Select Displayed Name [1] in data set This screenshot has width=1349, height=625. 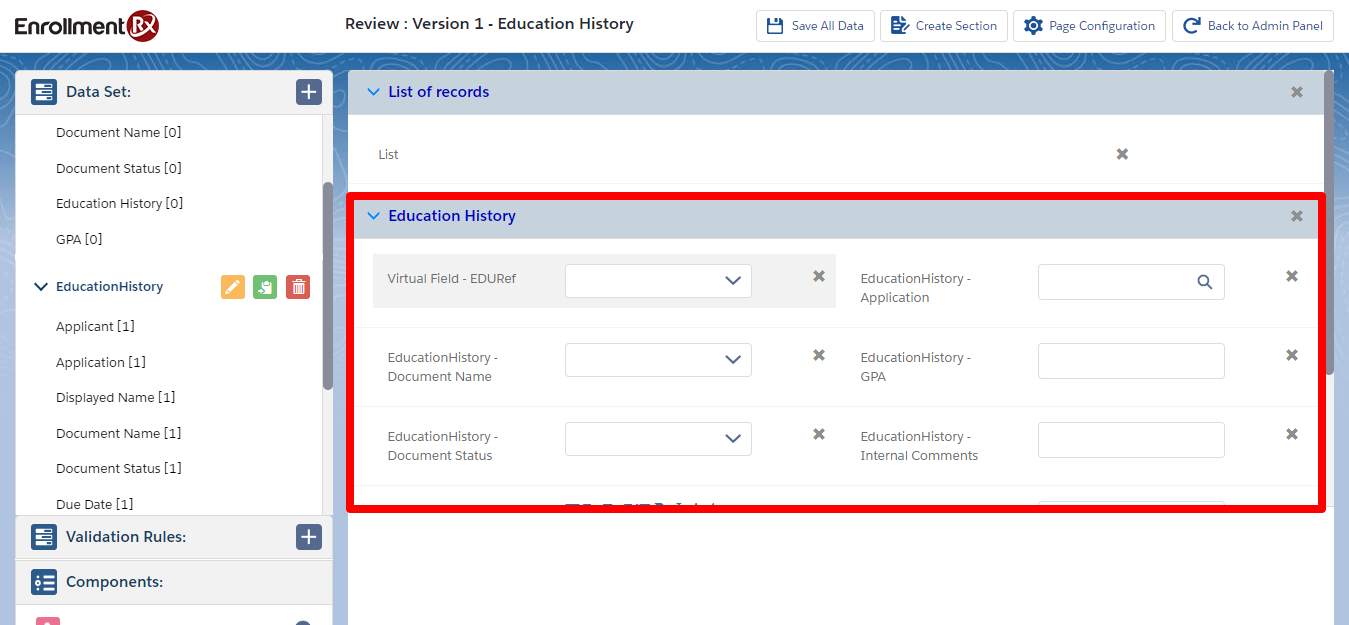tap(115, 397)
